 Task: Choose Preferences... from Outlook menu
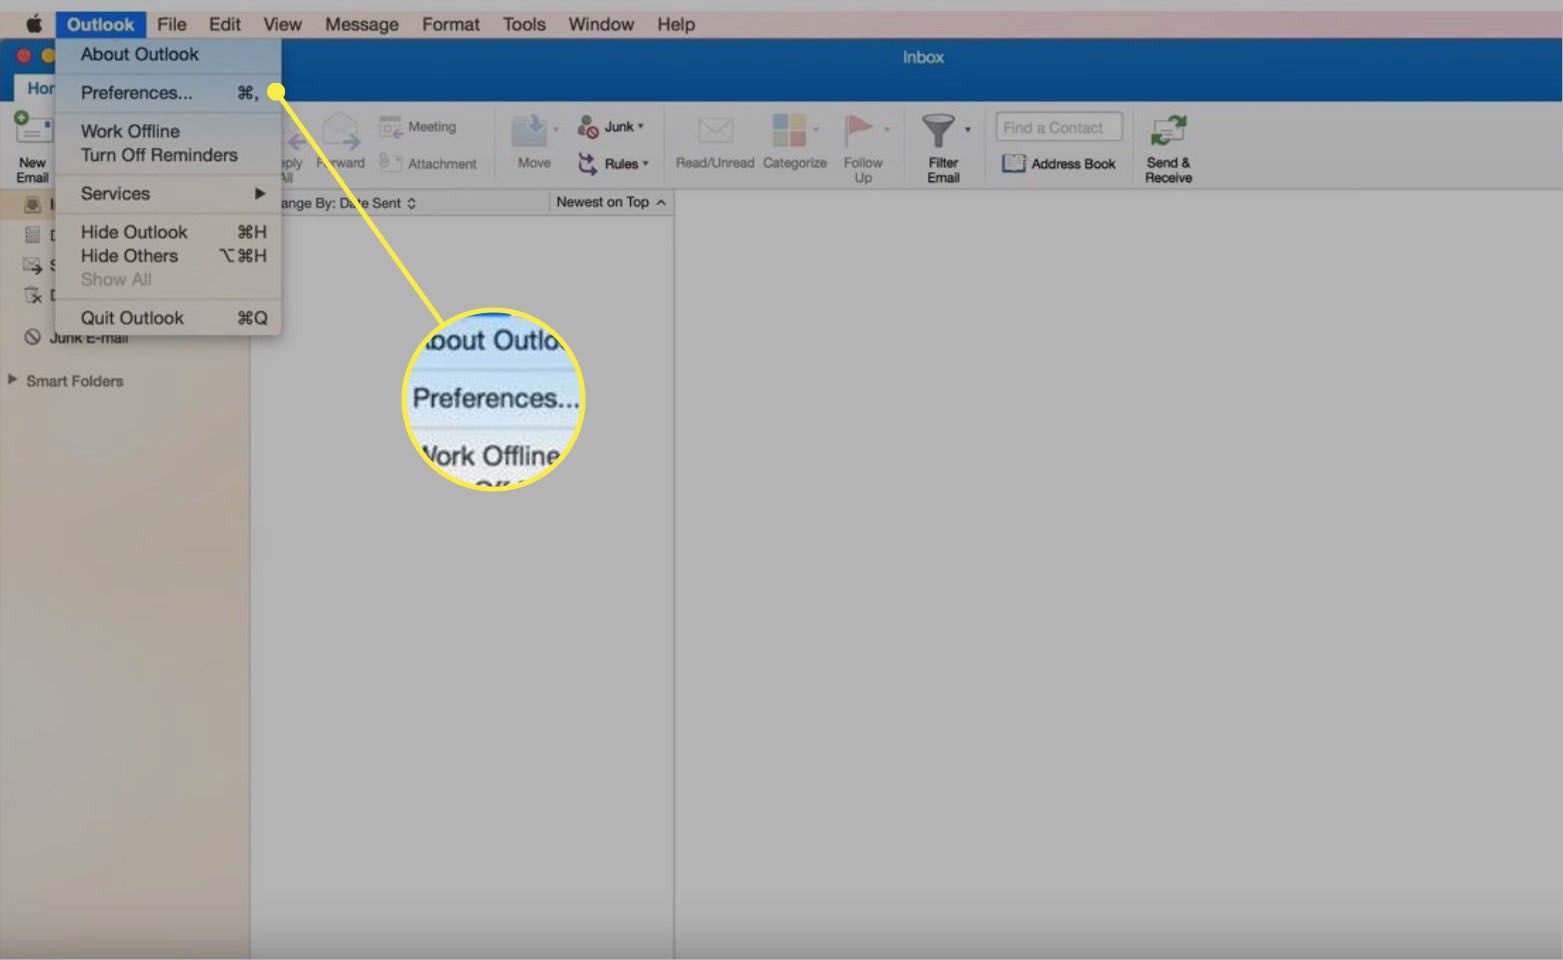[168, 93]
